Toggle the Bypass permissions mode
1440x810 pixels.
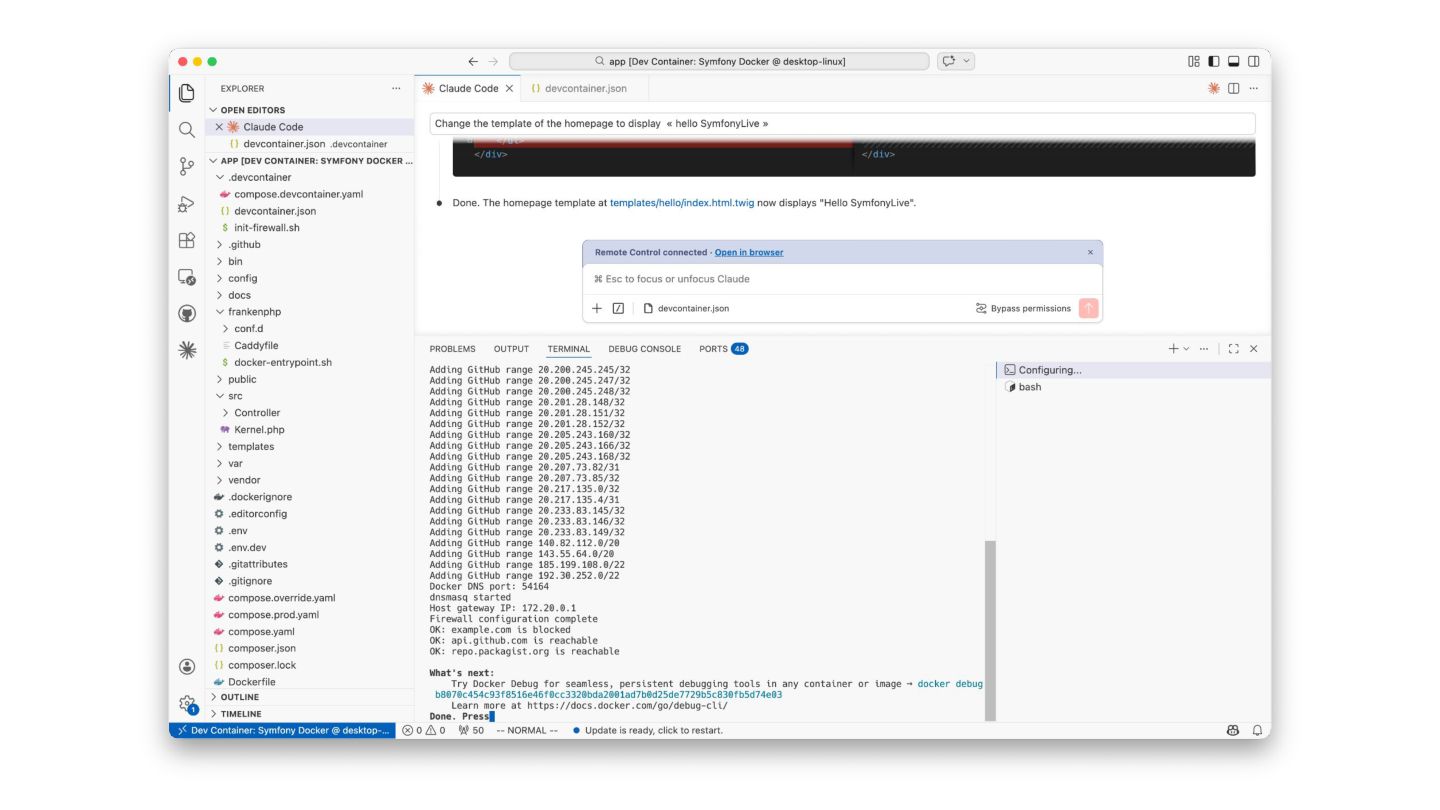[1023, 308]
